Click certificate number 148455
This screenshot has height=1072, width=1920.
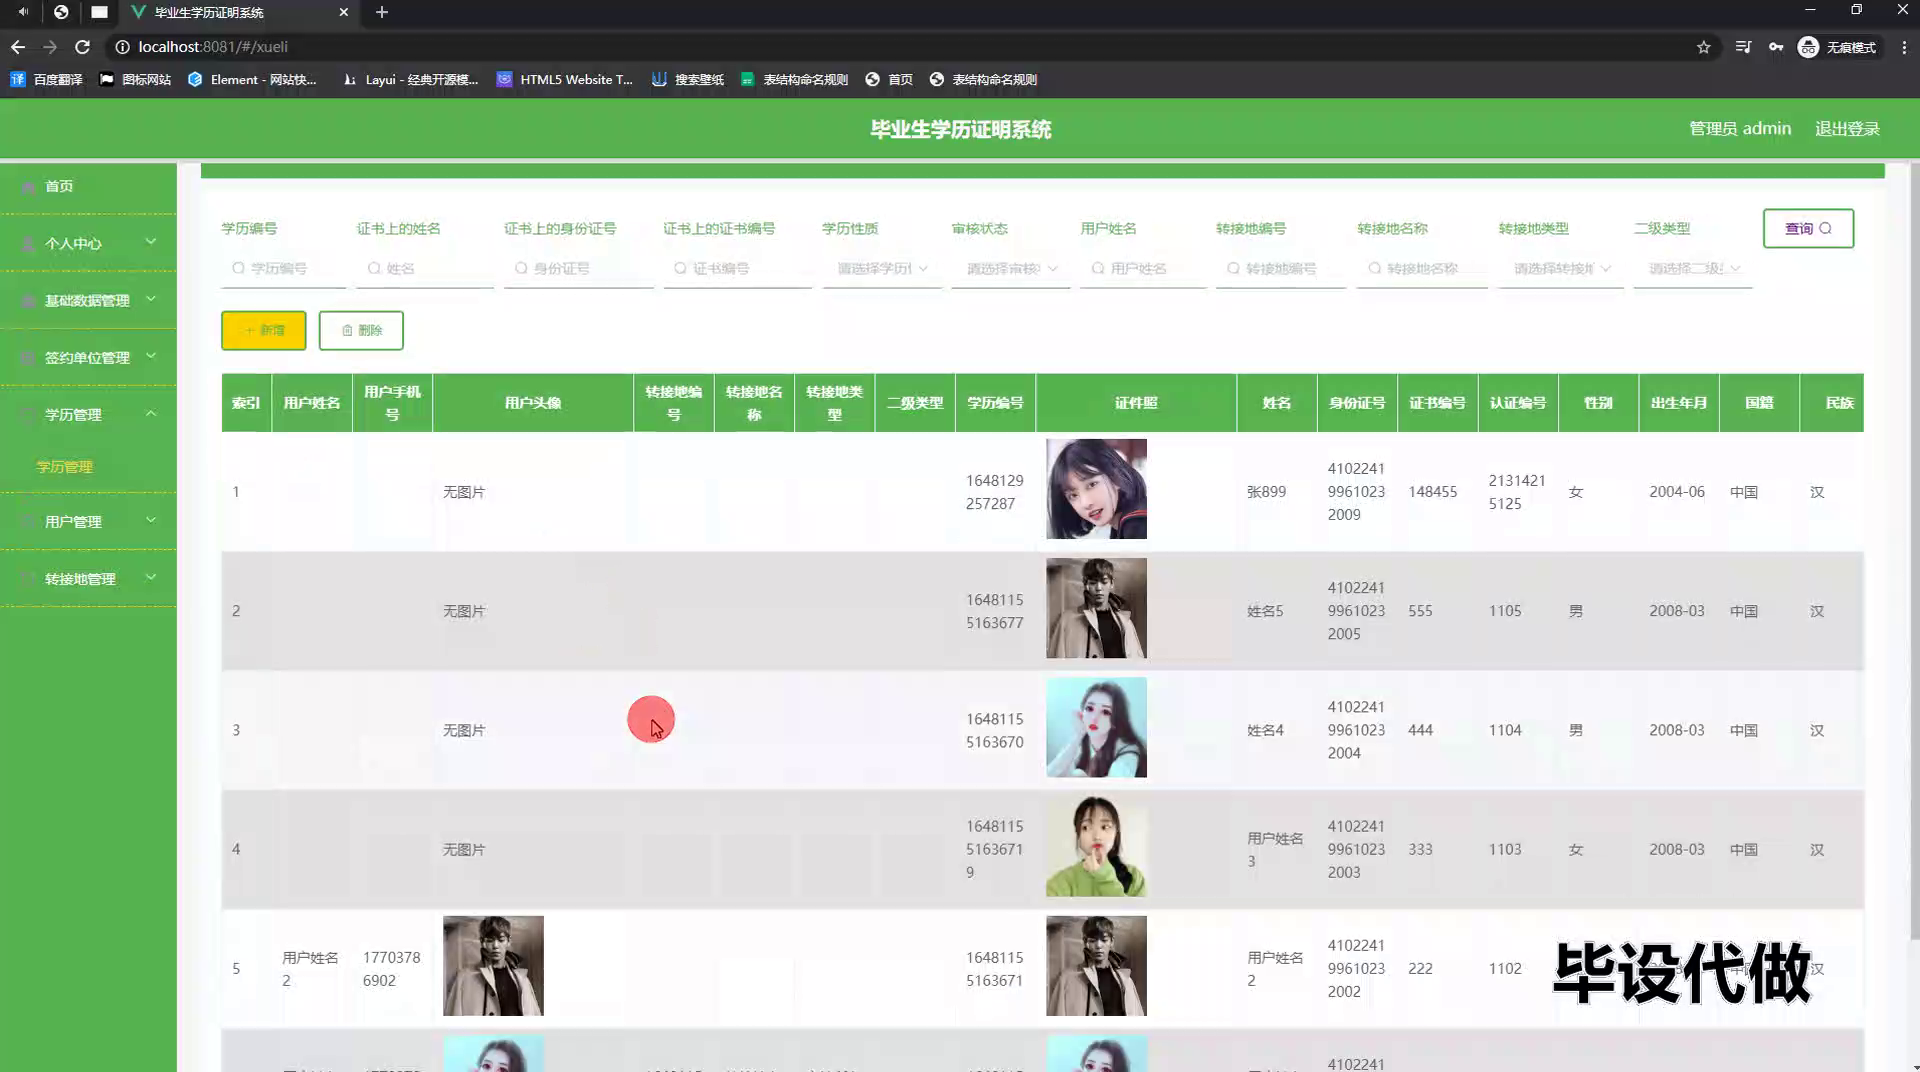pos(1432,492)
